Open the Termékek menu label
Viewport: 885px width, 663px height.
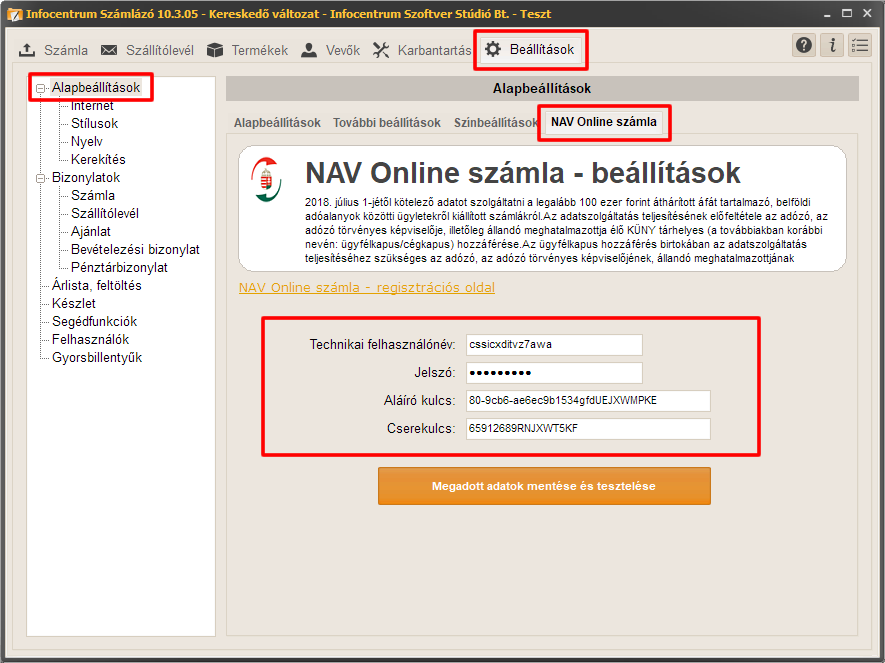point(260,50)
